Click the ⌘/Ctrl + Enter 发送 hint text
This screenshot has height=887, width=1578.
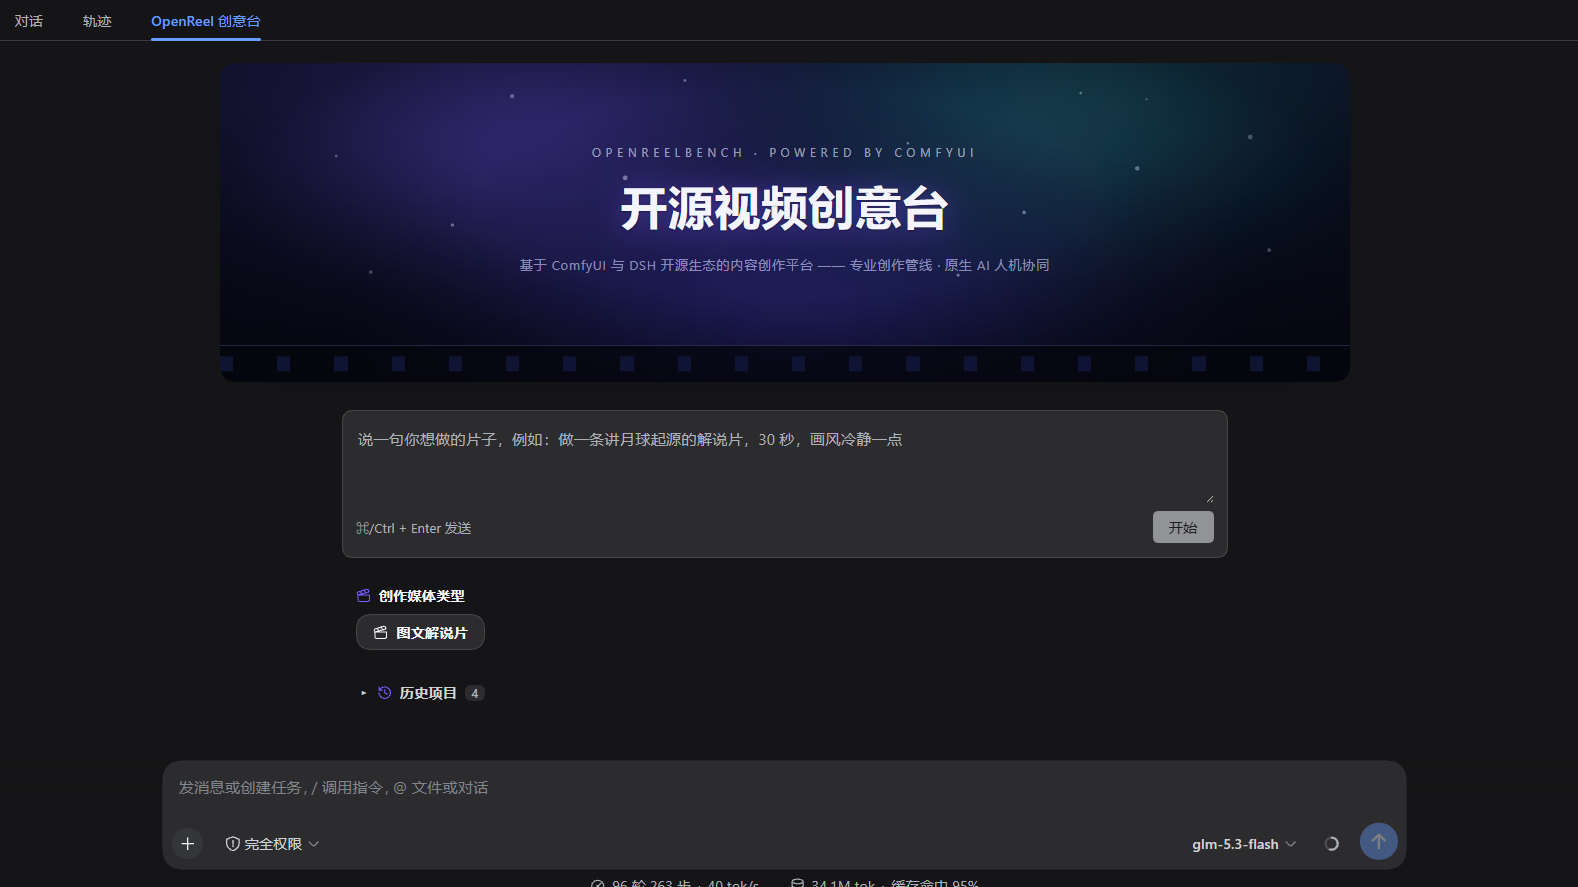(x=414, y=528)
